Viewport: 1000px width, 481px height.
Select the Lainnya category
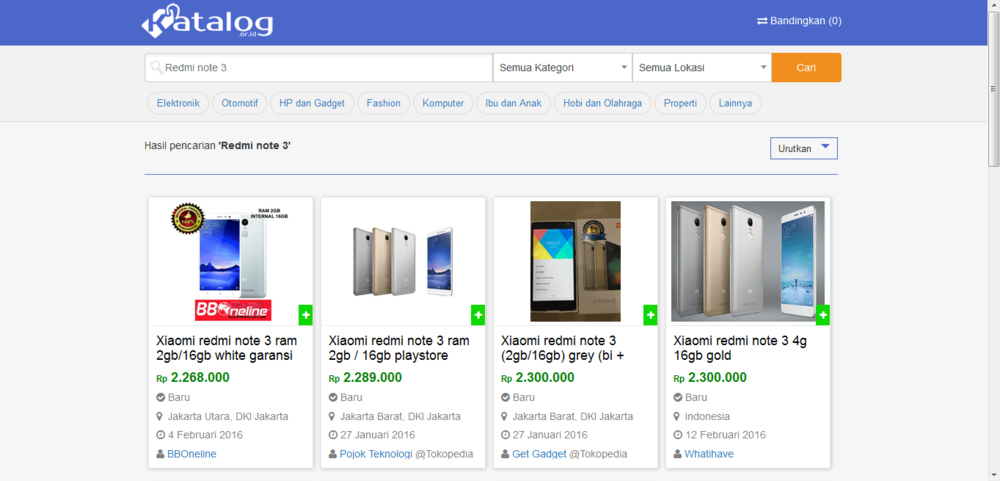735,103
